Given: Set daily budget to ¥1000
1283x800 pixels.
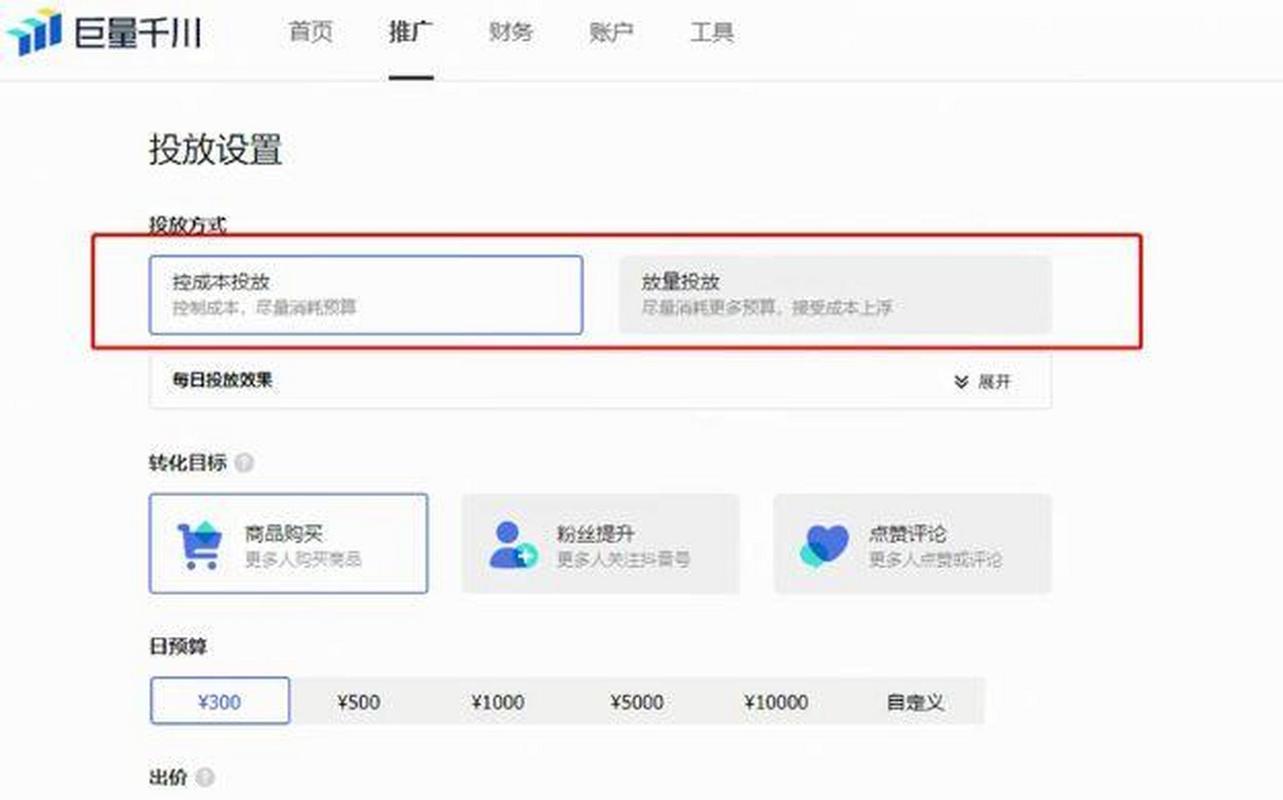Looking at the screenshot, I should (498, 701).
